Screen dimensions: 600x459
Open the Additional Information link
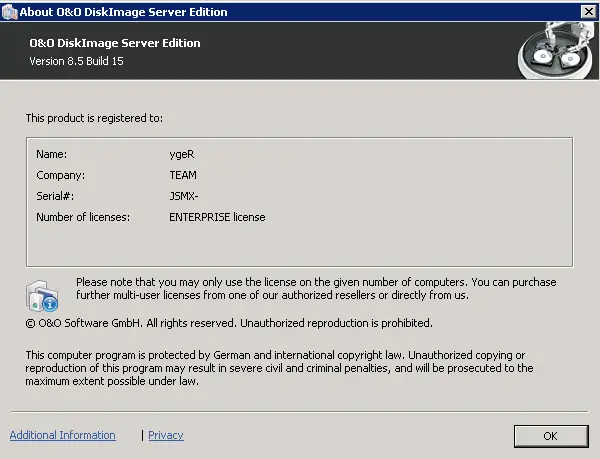click(63, 435)
